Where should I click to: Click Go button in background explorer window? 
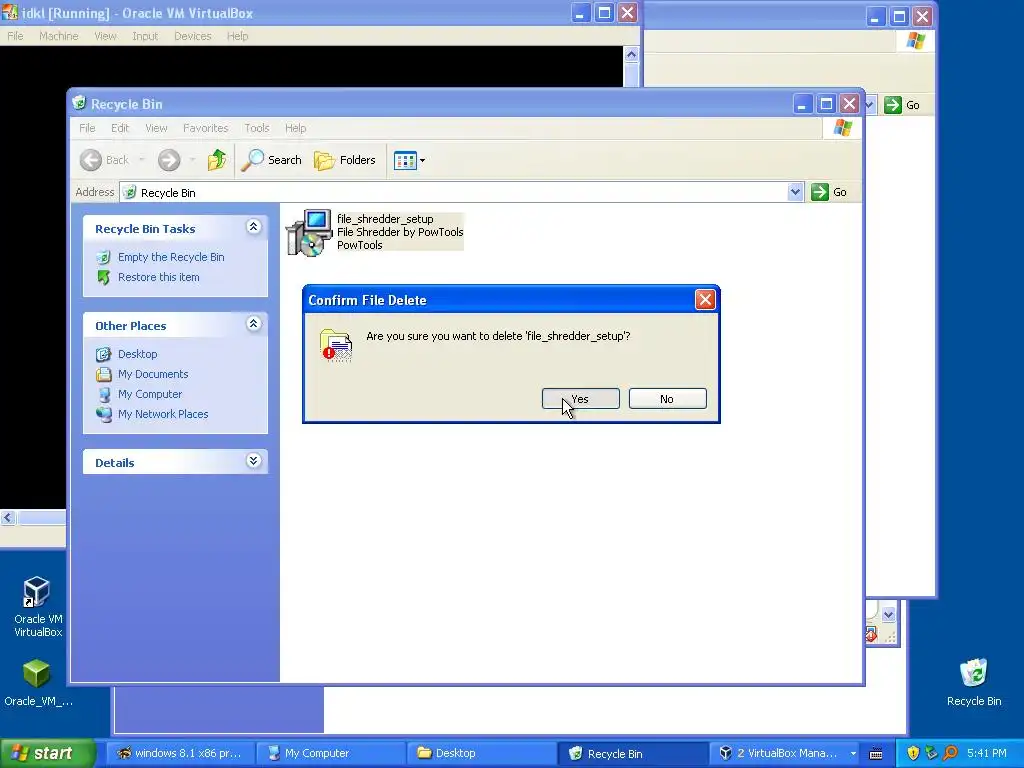click(x=903, y=105)
